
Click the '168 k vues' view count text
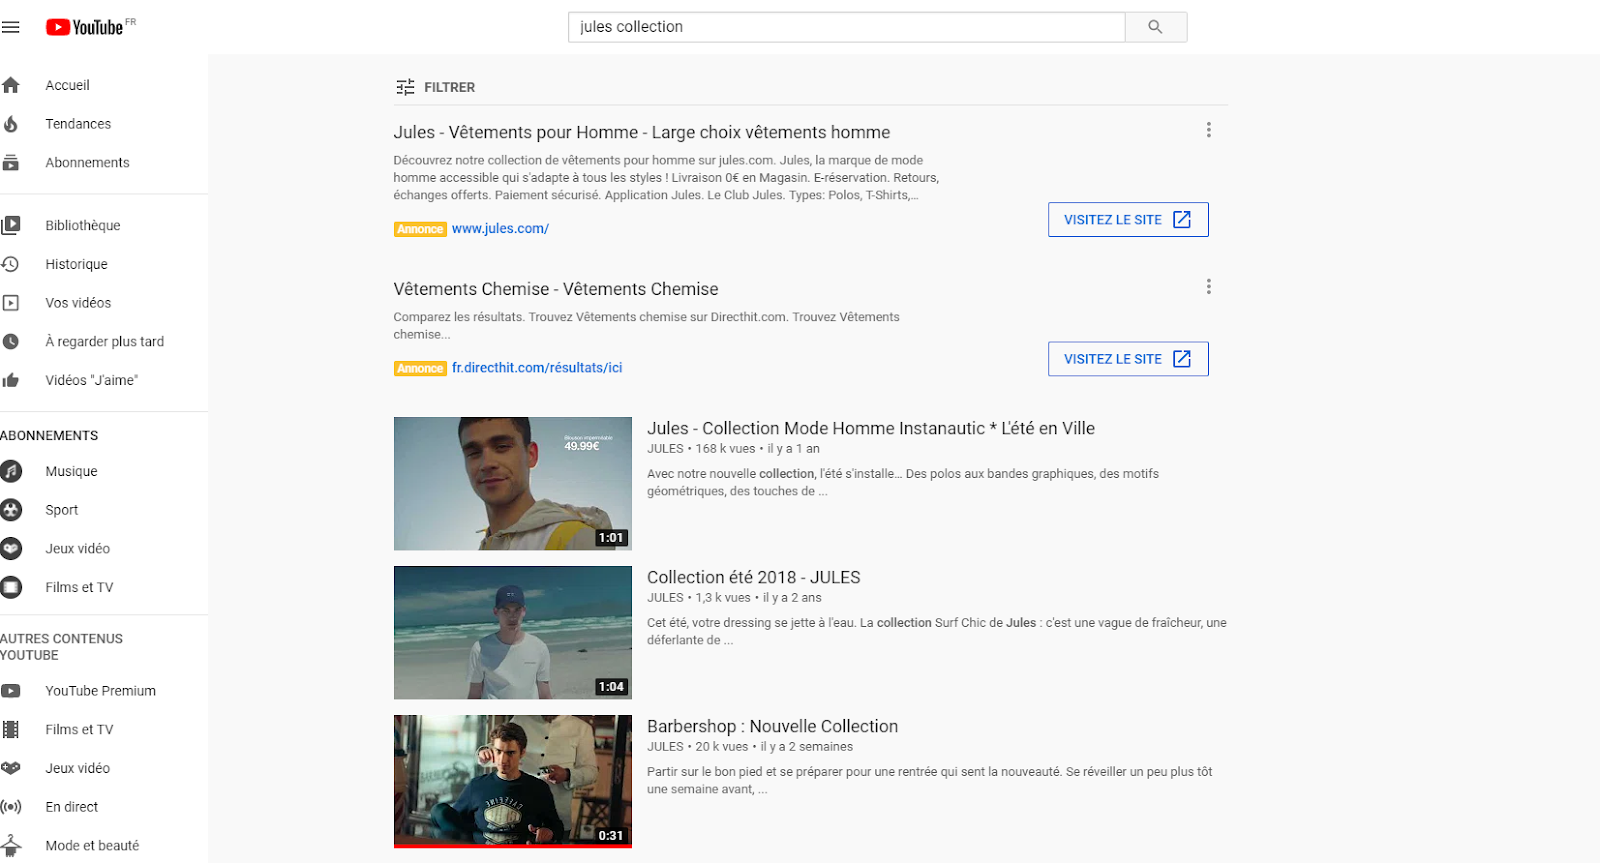[725, 449]
